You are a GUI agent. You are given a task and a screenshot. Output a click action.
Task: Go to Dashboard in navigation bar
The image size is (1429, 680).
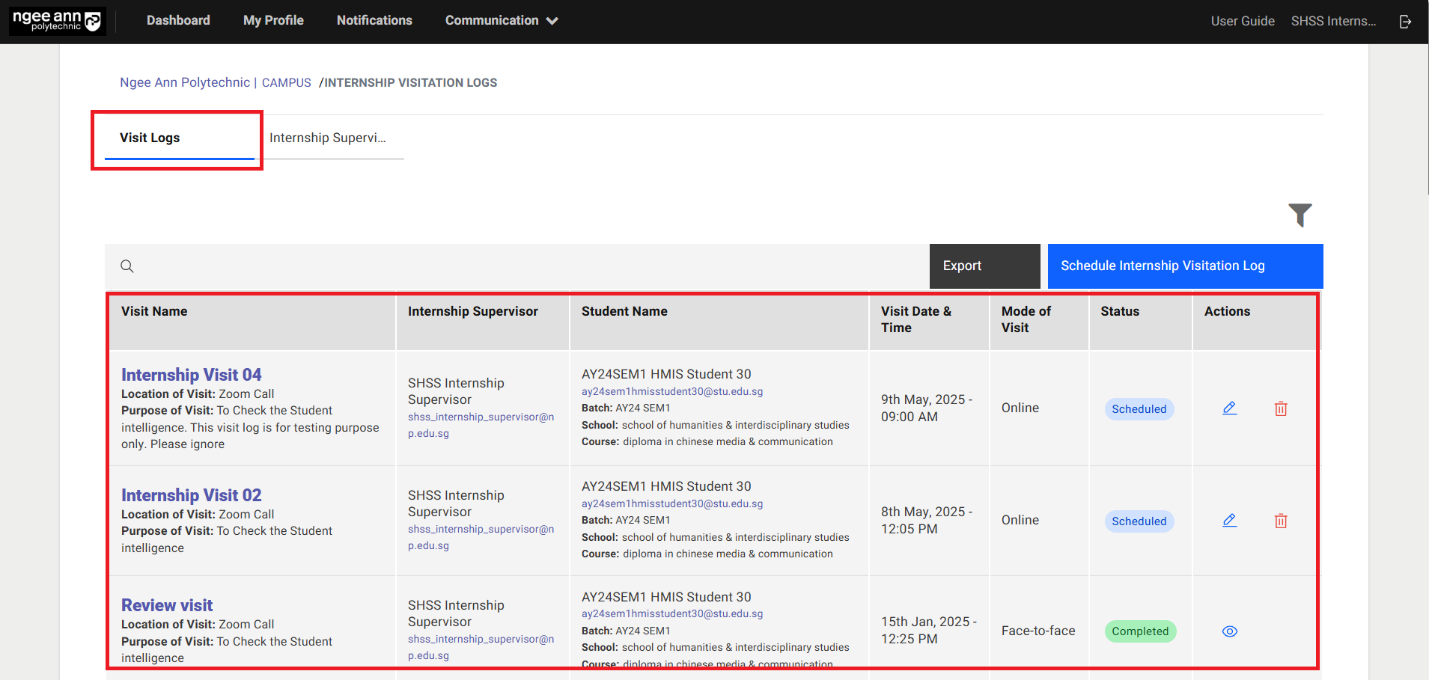(x=178, y=20)
